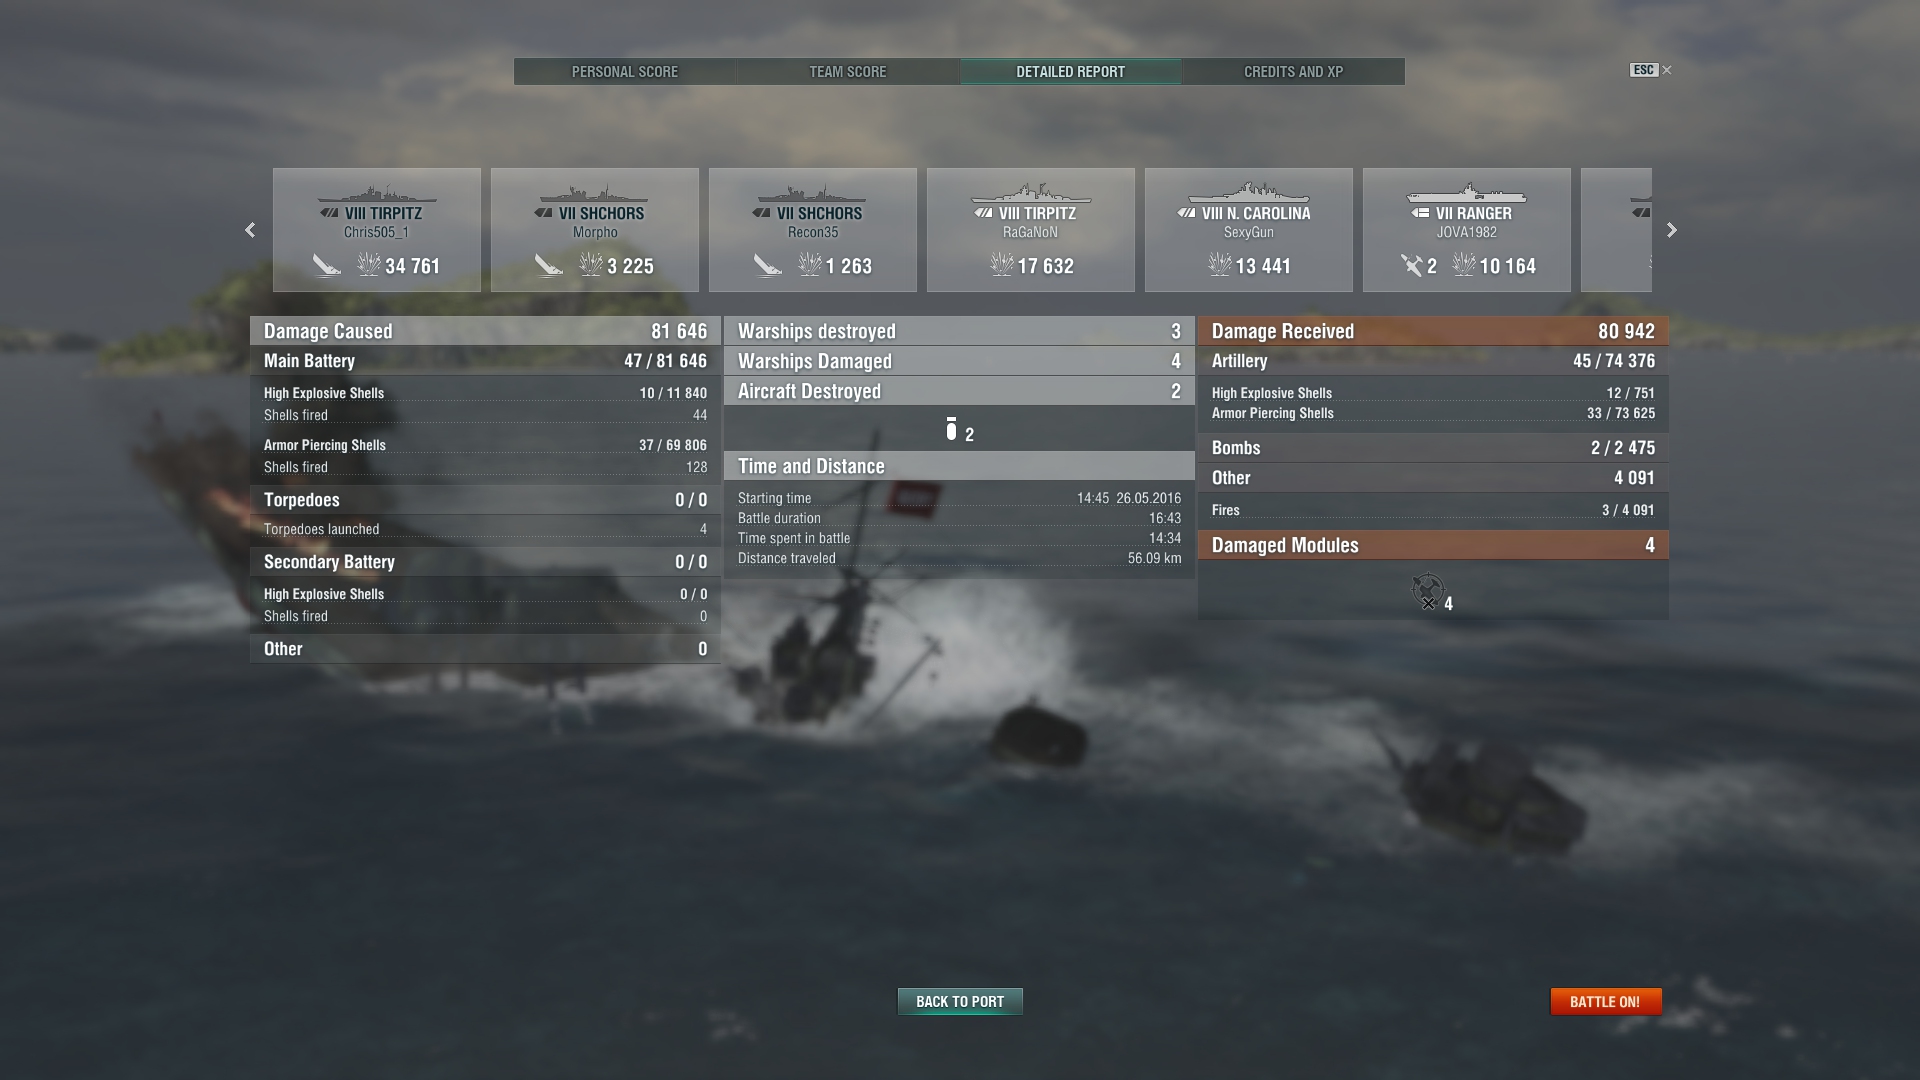
Task: Open the Credits and XP tab
Action: pyautogui.click(x=1293, y=72)
